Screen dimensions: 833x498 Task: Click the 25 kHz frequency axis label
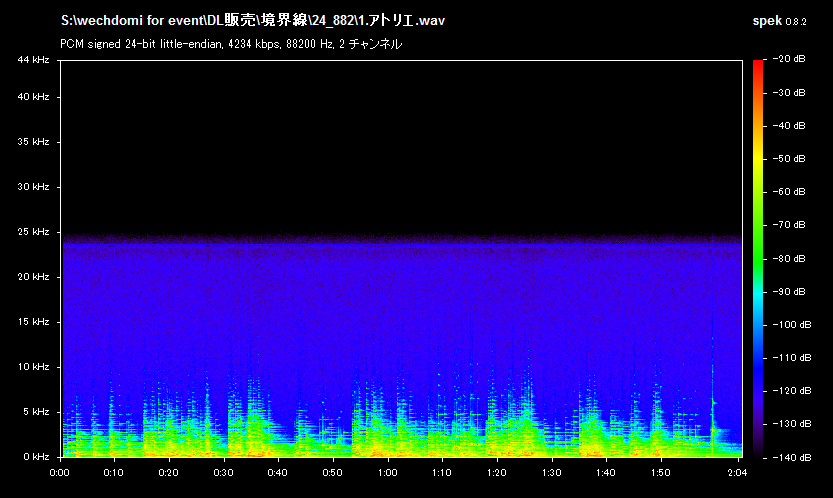tap(33, 232)
